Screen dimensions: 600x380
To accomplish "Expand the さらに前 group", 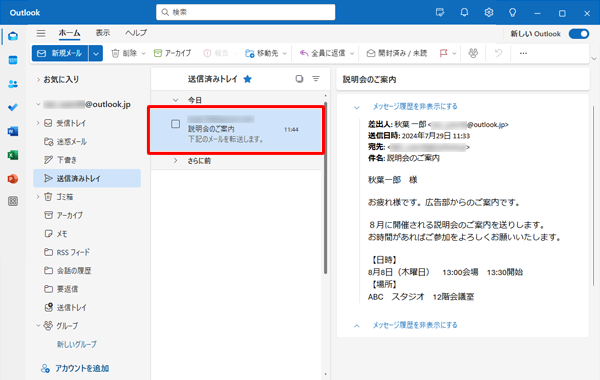I will point(176,161).
